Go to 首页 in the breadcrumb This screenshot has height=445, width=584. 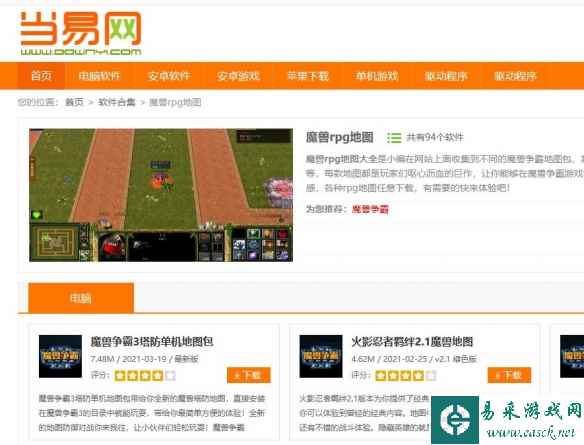click(74, 102)
